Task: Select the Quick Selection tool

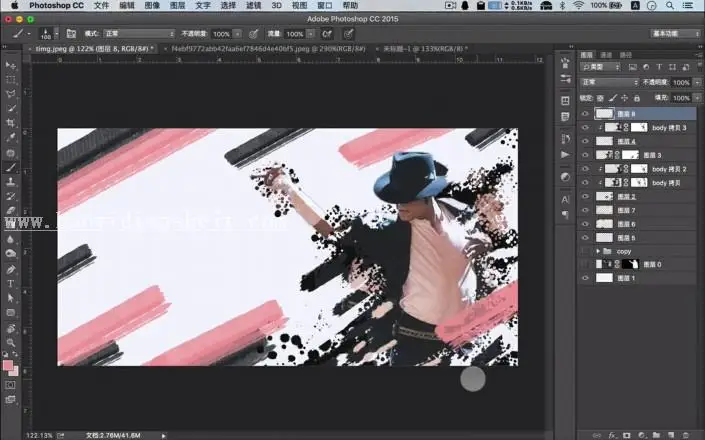Action: pyautogui.click(x=10, y=108)
